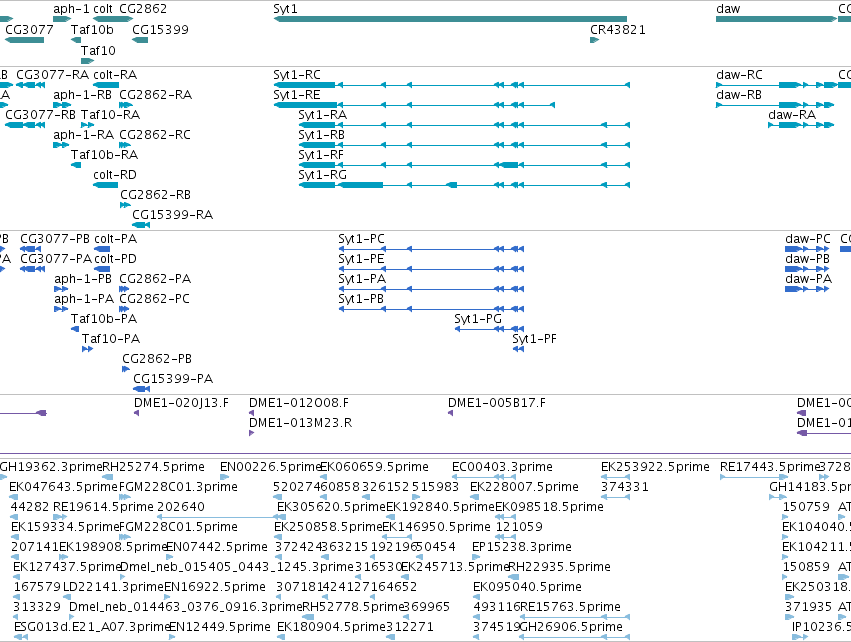Click the Taf10-PA protein label
This screenshot has width=851, height=642.
111,339
